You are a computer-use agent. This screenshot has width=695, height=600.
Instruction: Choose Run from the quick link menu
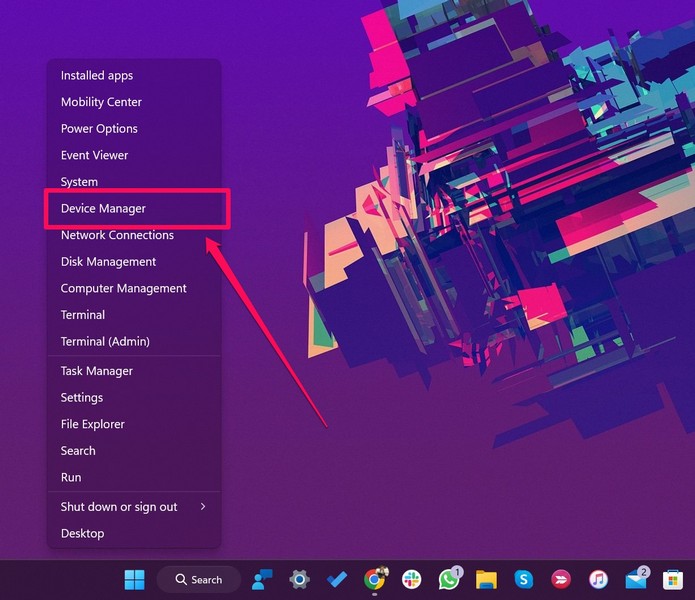click(x=71, y=477)
